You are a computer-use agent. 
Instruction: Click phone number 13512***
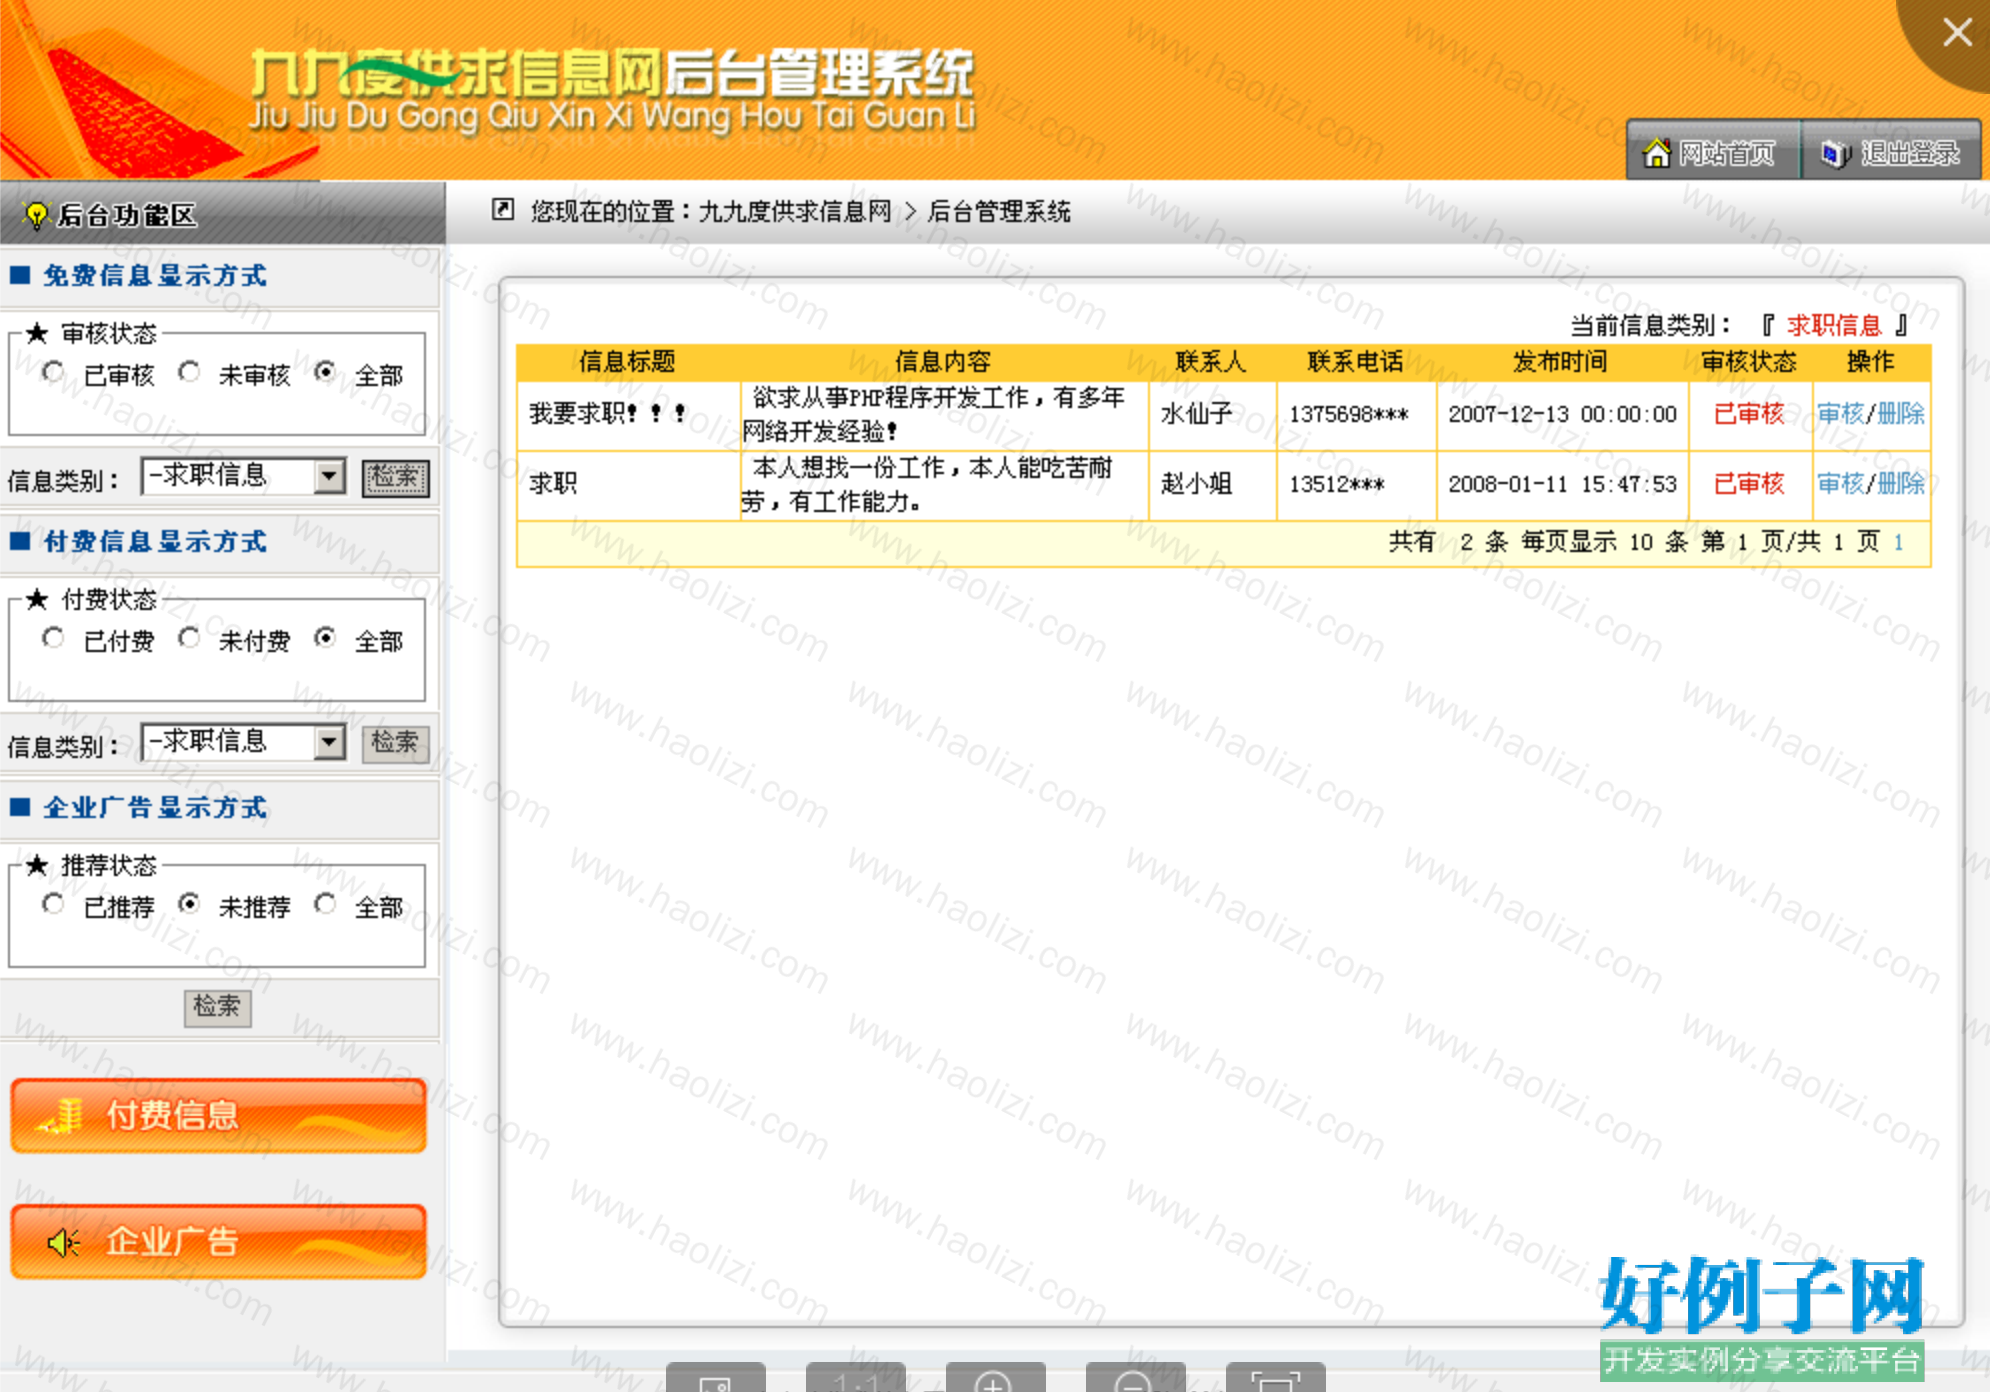1336,484
